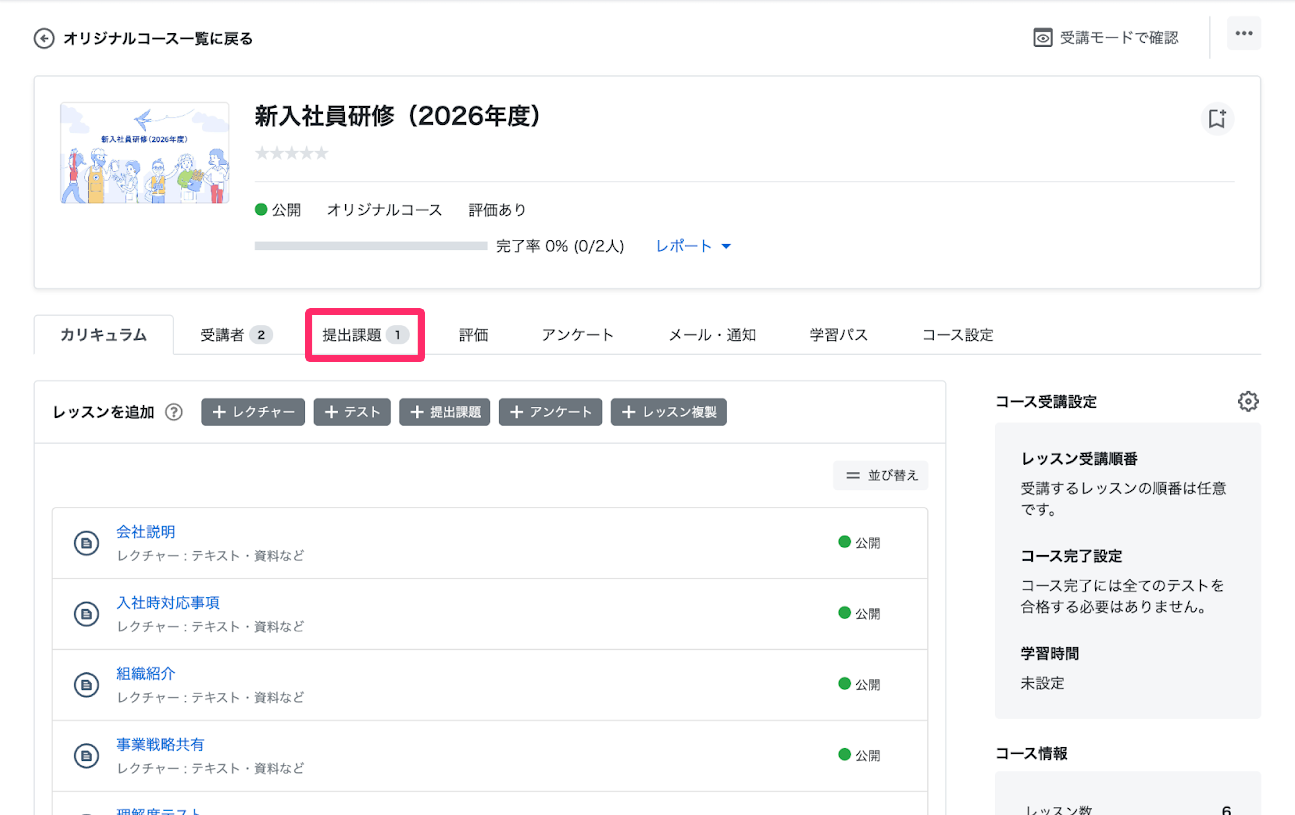
Task: Click the document icon for 事業戦略共有
Action: [87, 756]
